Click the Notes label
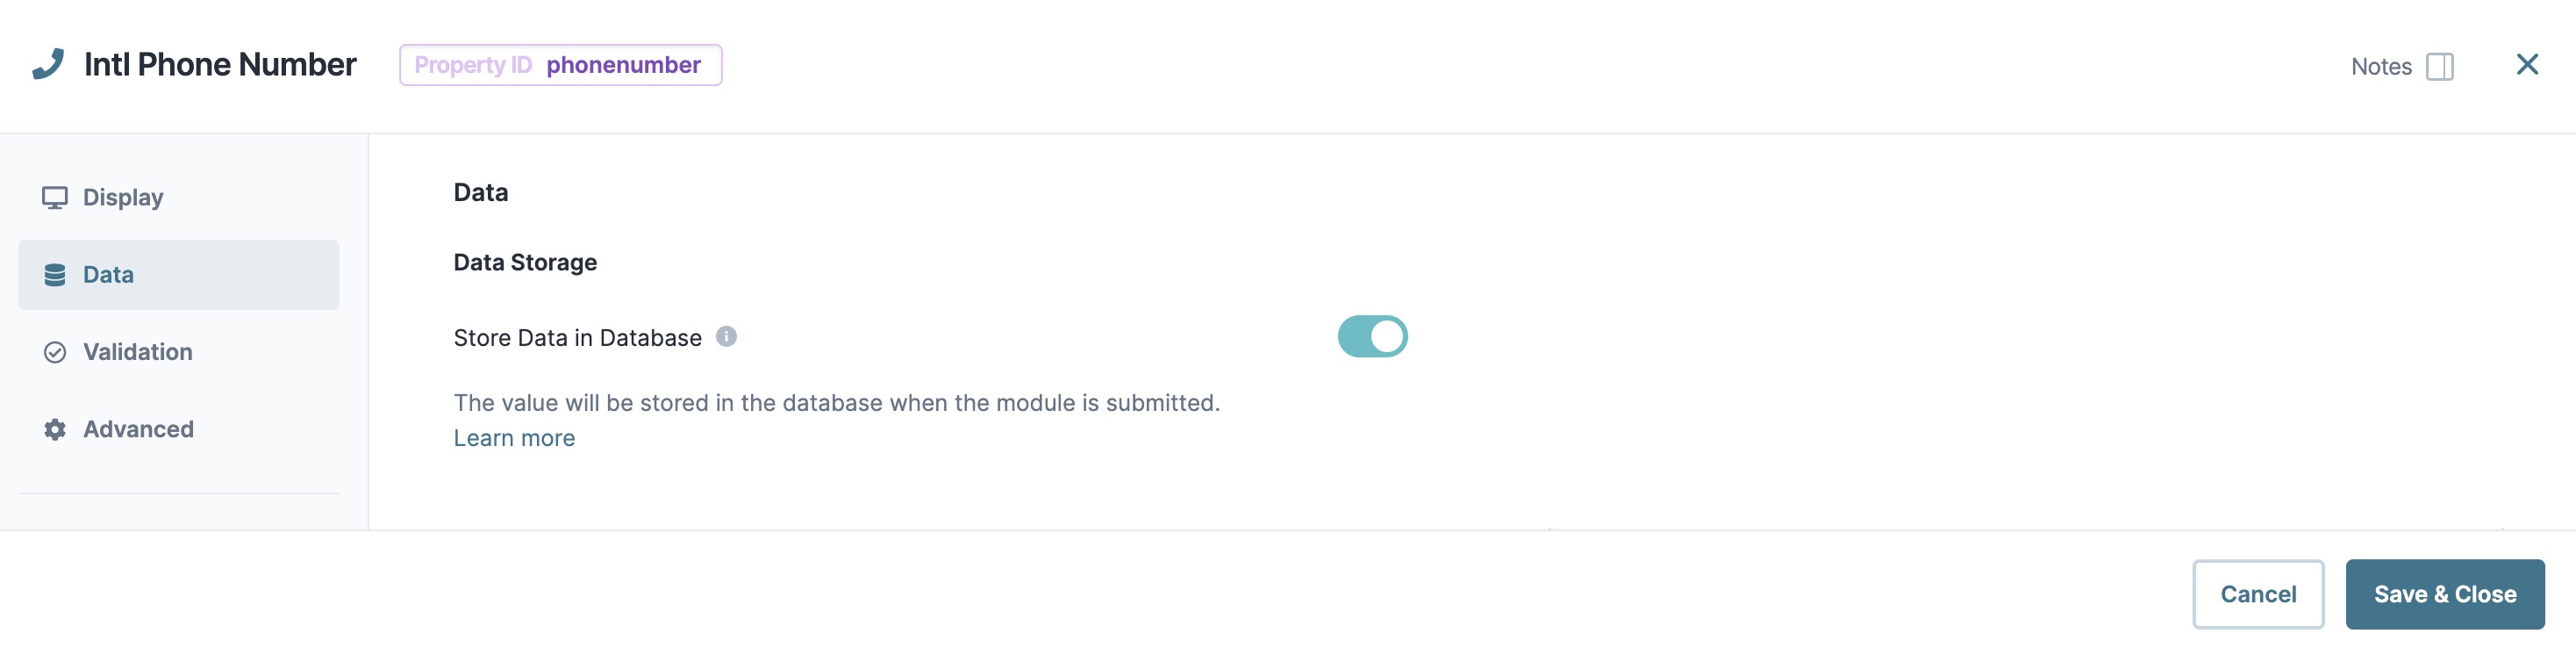This screenshot has width=2576, height=648. pos(2381,67)
